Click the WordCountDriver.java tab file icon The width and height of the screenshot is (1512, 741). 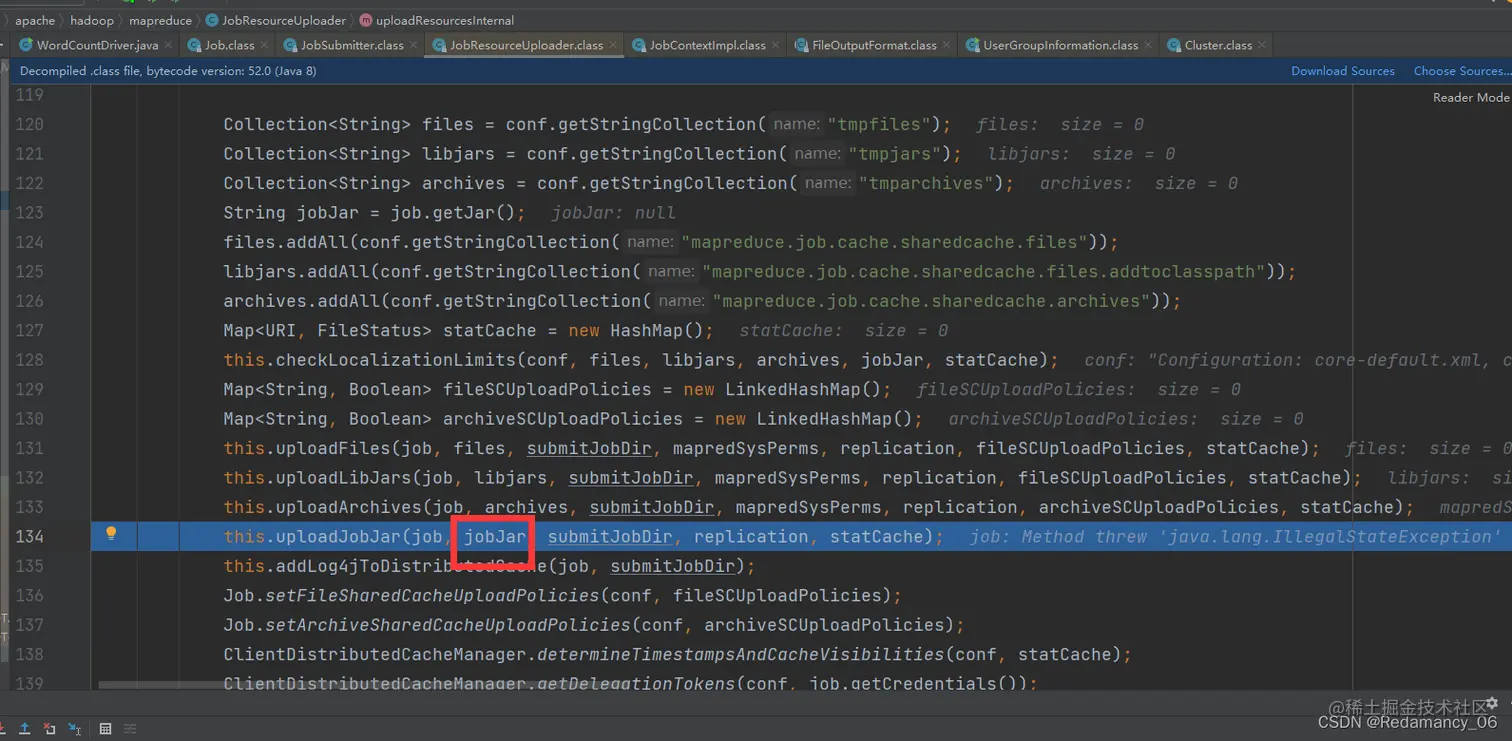click(25, 45)
